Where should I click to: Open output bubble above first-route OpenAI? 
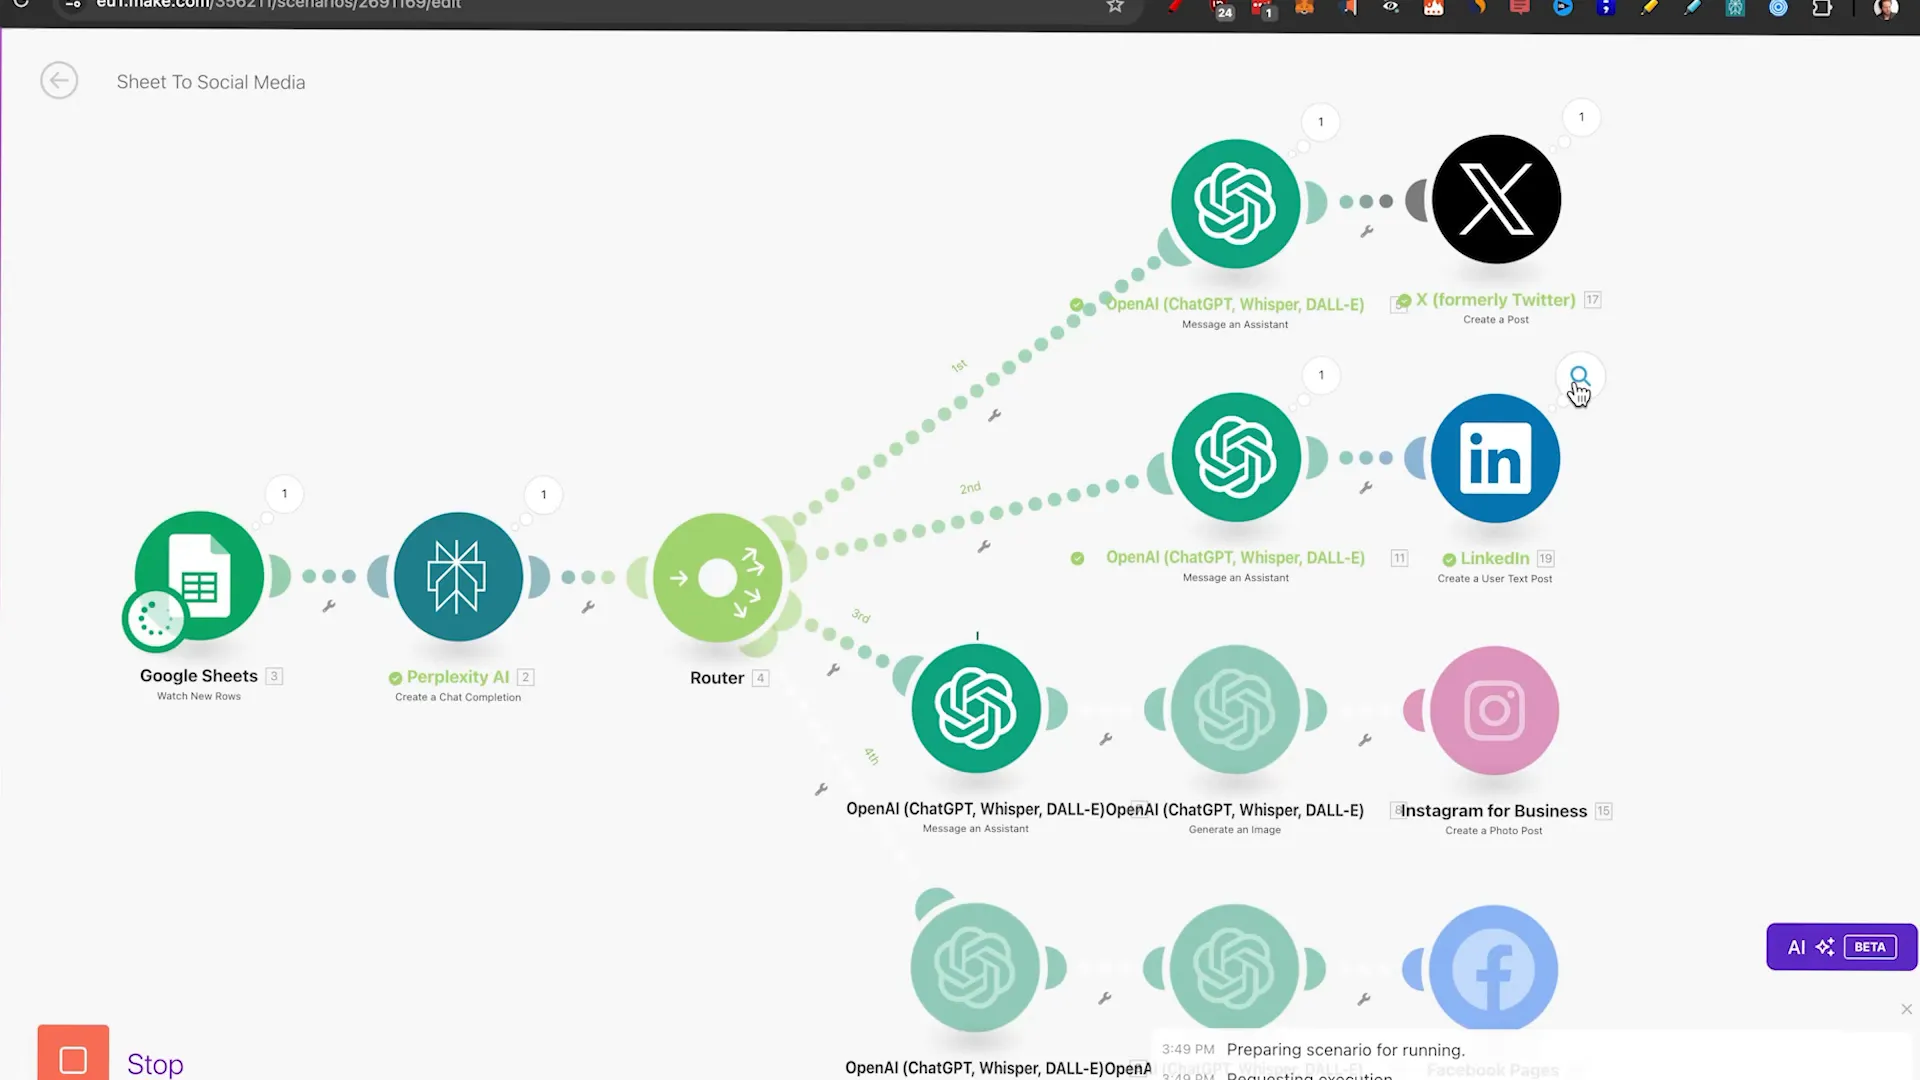1321,122
